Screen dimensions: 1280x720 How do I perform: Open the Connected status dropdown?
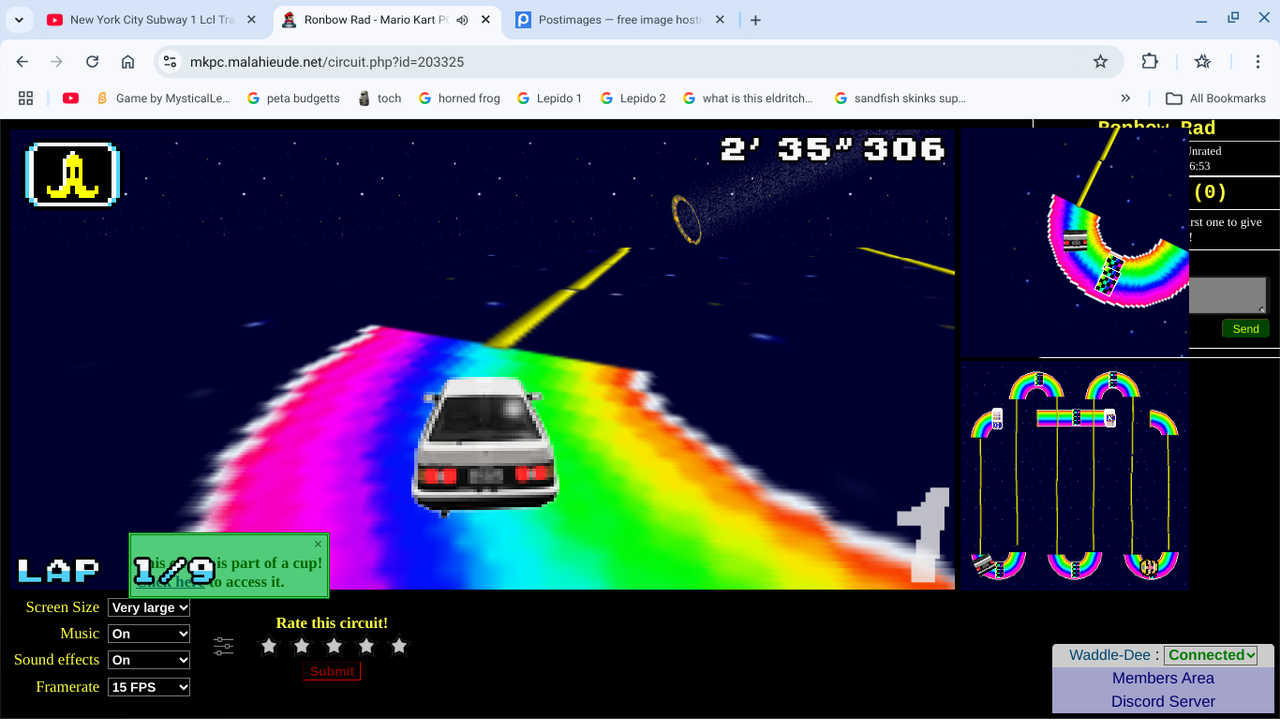point(1211,655)
